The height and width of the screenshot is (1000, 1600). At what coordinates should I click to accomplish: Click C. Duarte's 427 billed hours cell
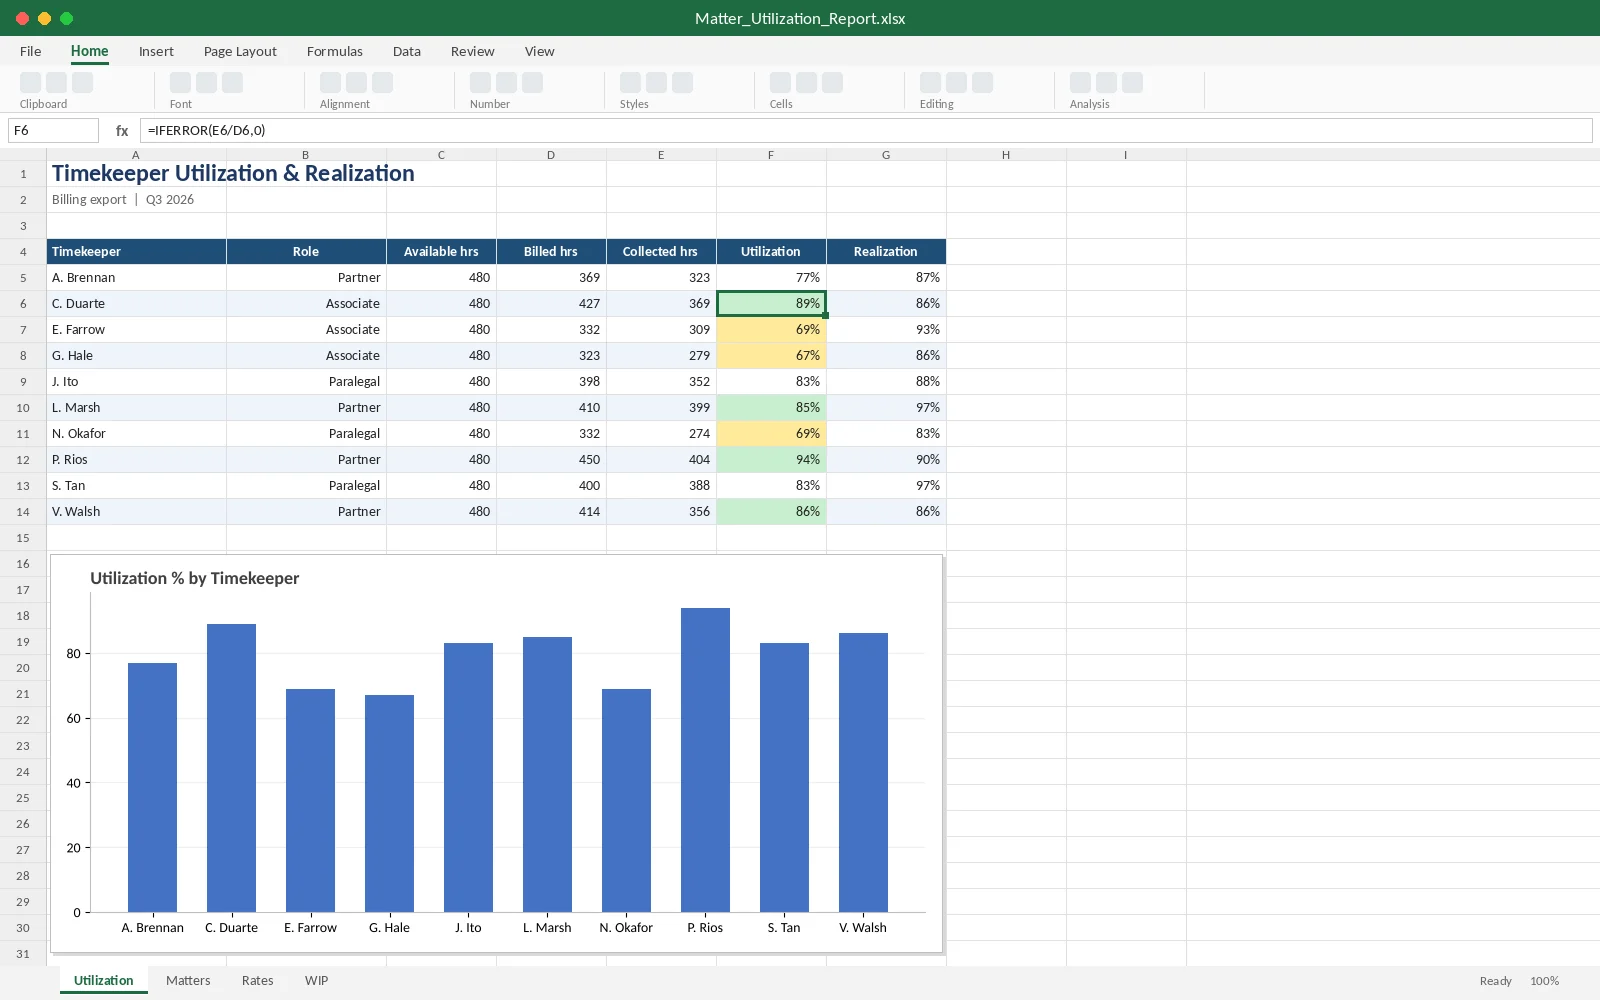click(551, 304)
